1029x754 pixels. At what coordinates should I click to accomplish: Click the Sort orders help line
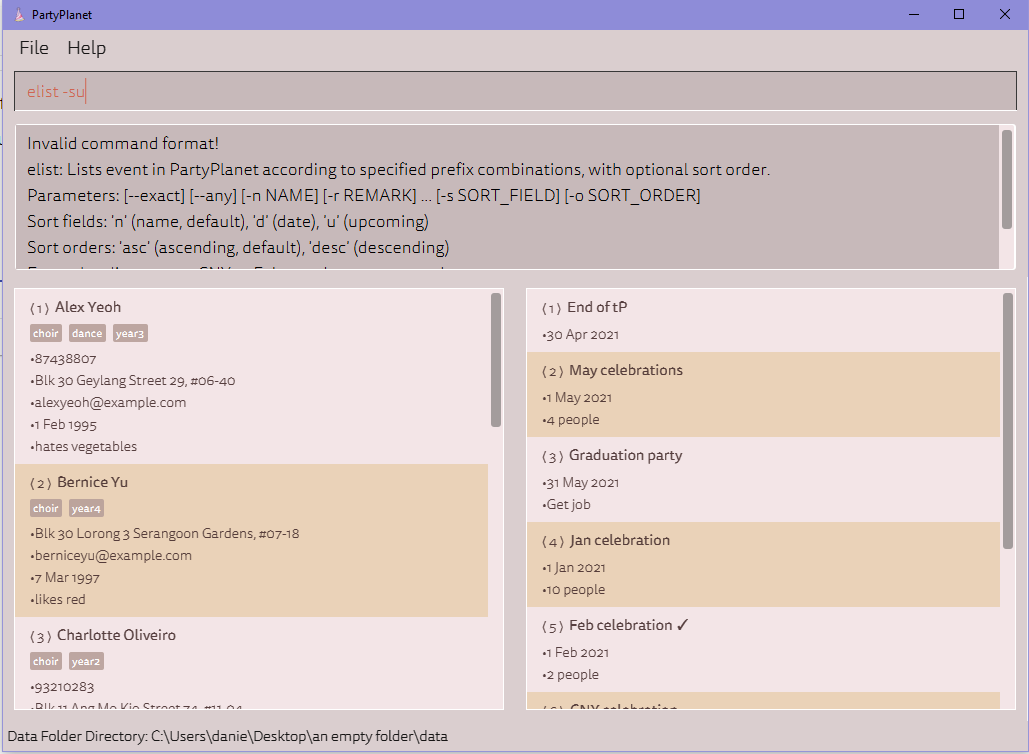tap(238, 248)
